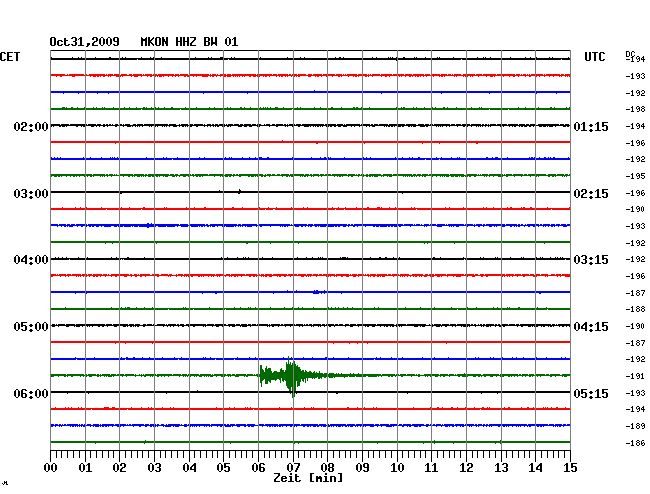Click minute 12 on the time axis
650x494 pixels.
tap(466, 467)
